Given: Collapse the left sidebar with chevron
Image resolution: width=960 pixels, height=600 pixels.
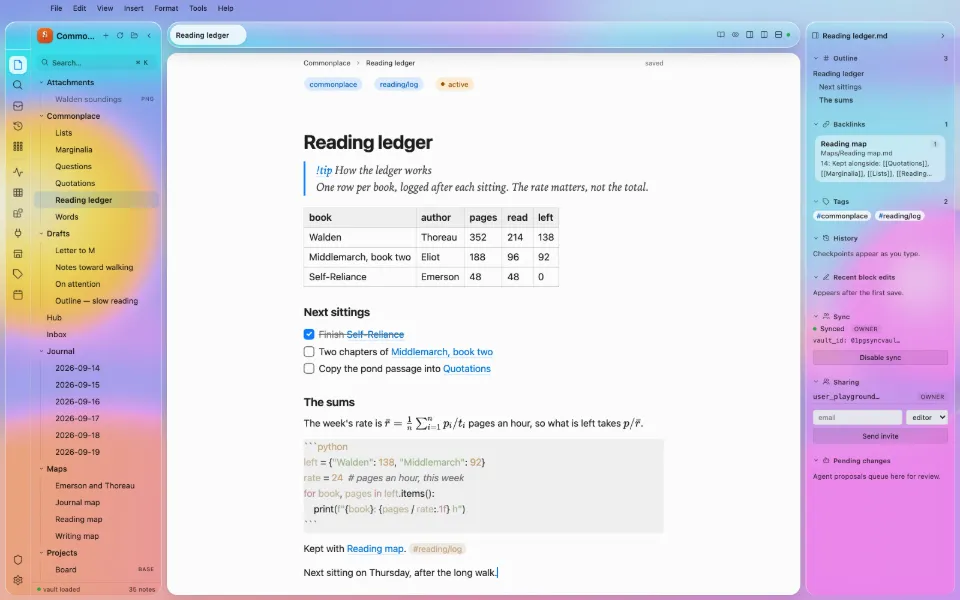Looking at the screenshot, I should point(149,36).
